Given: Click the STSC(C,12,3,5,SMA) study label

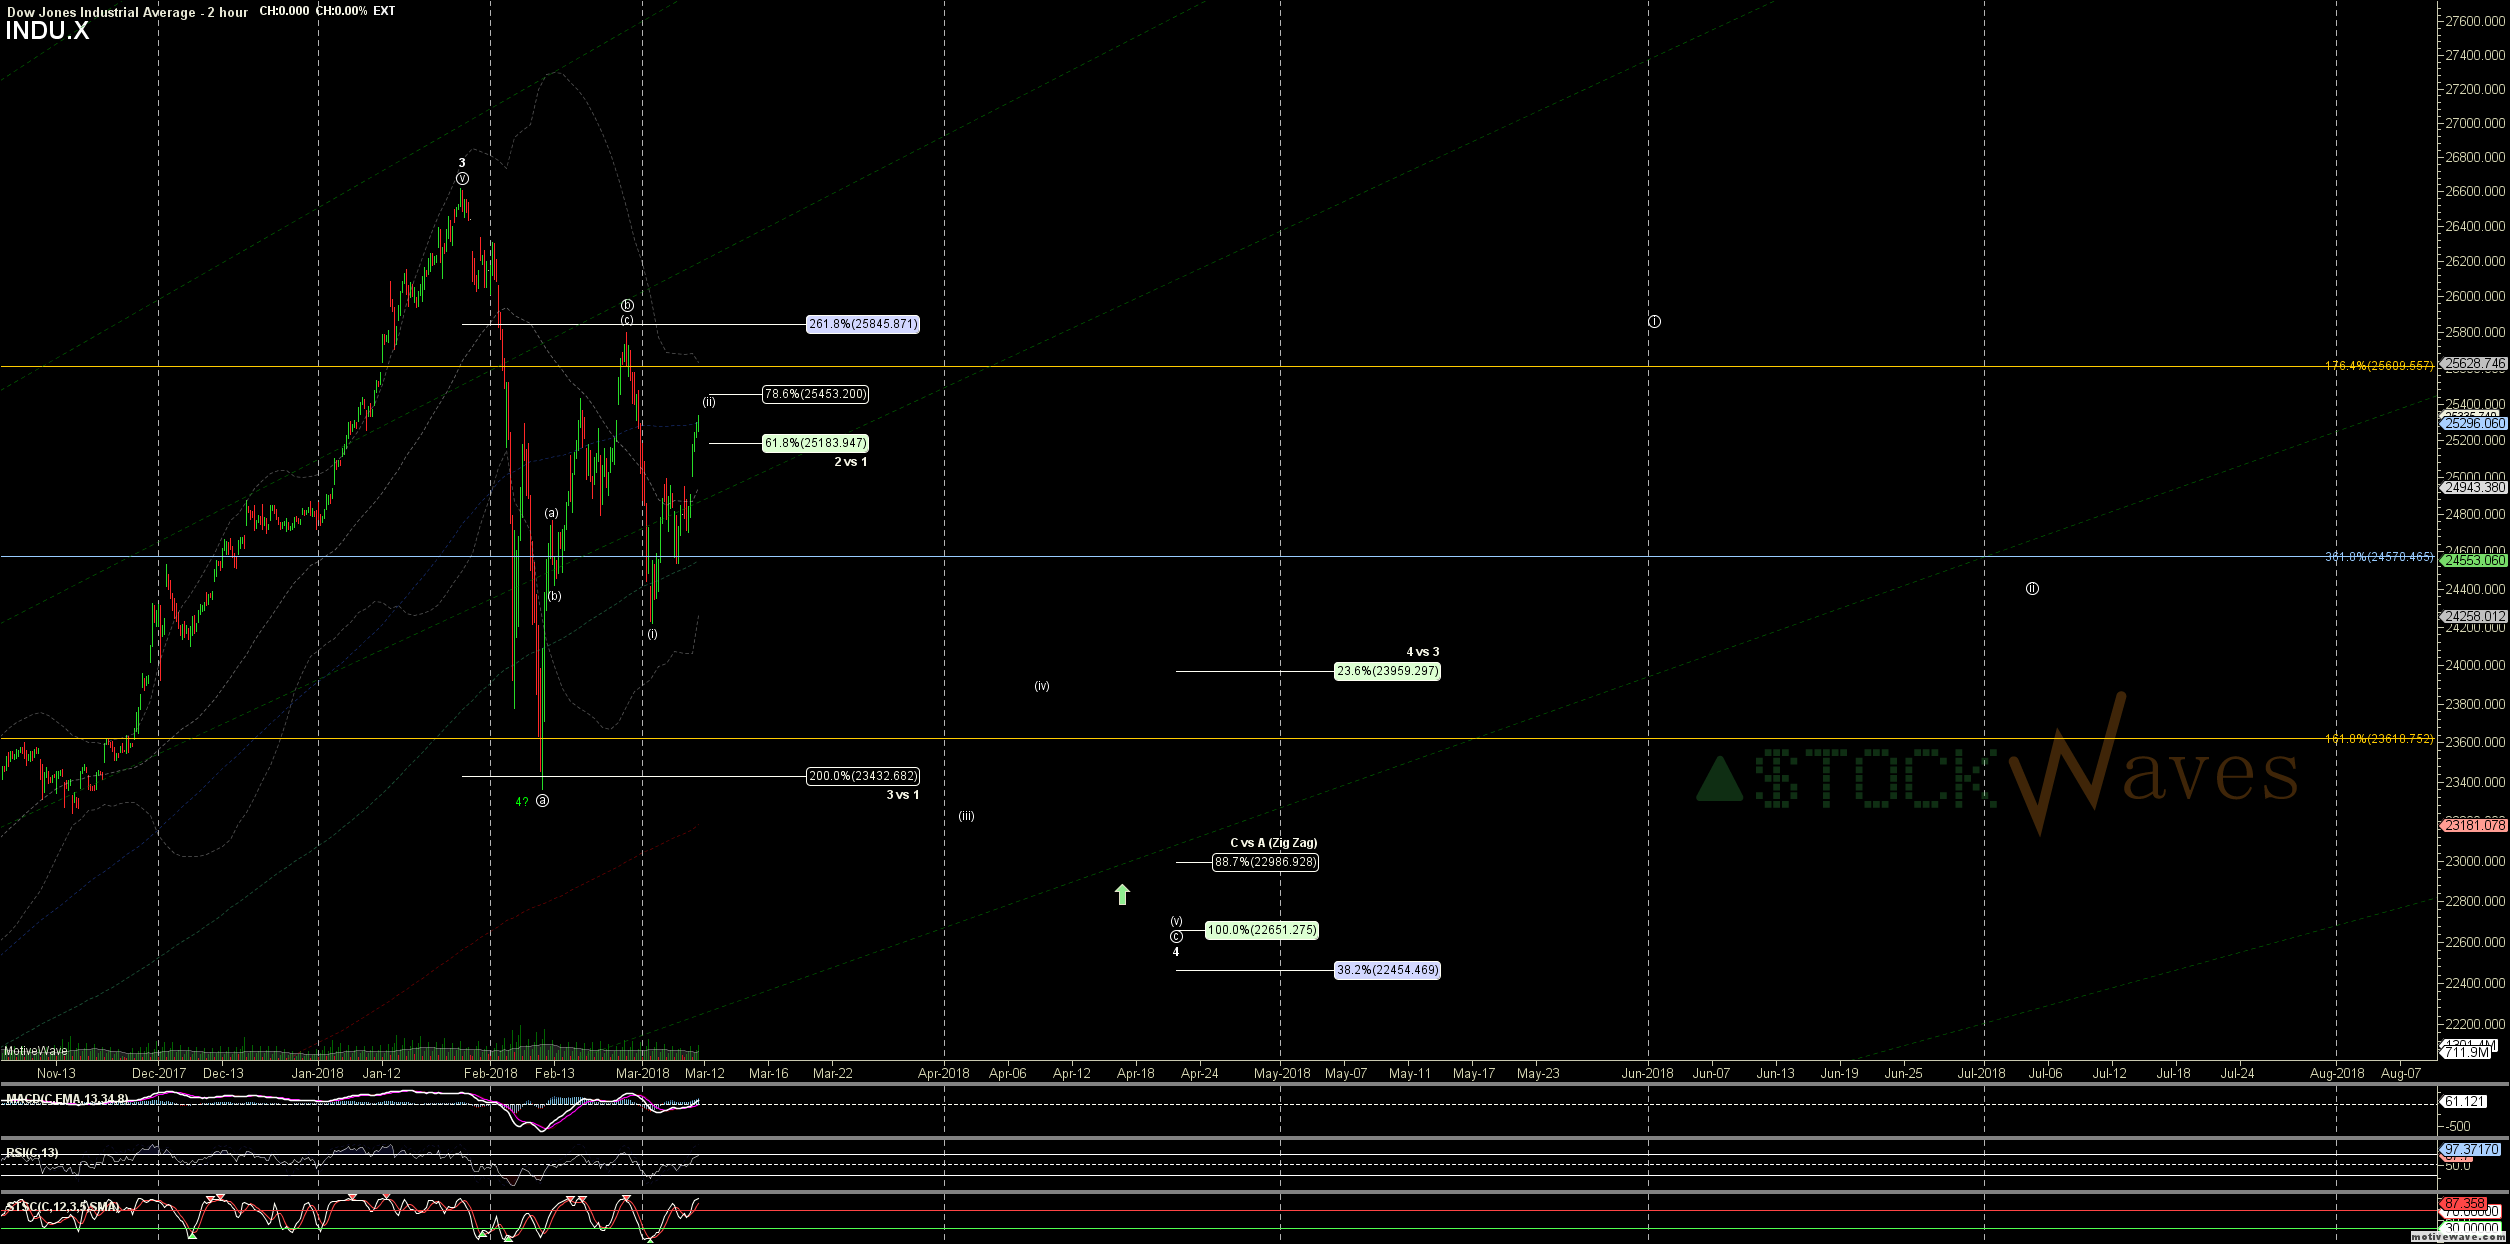Looking at the screenshot, I should 62,1207.
